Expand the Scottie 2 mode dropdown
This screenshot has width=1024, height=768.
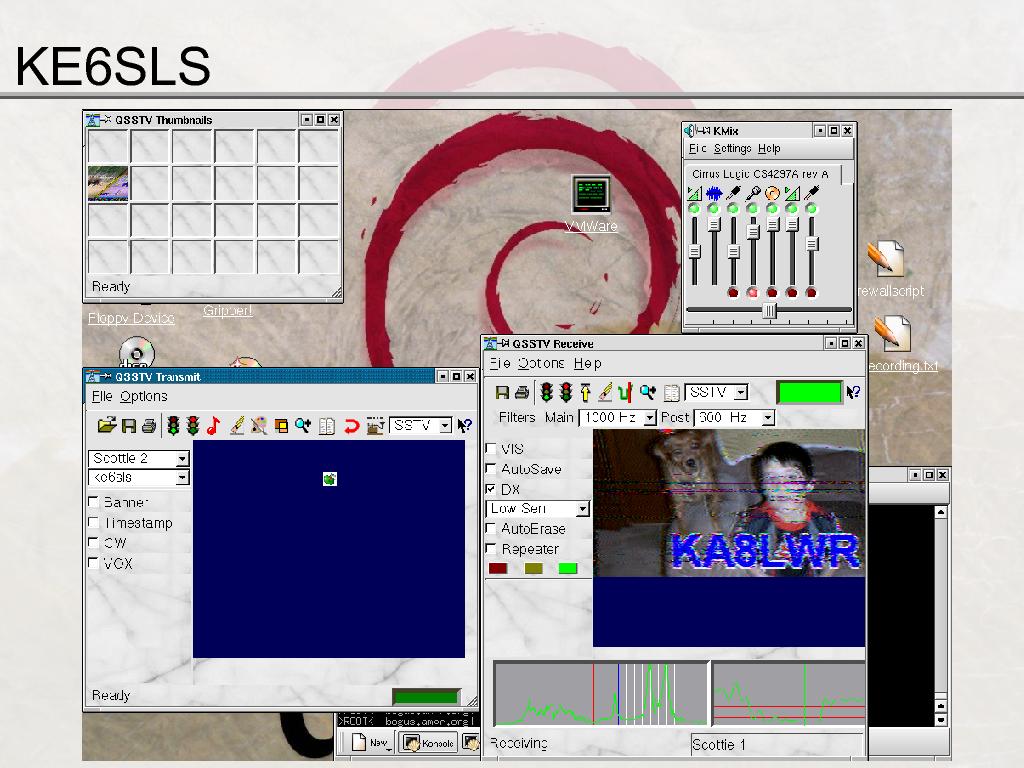point(181,459)
